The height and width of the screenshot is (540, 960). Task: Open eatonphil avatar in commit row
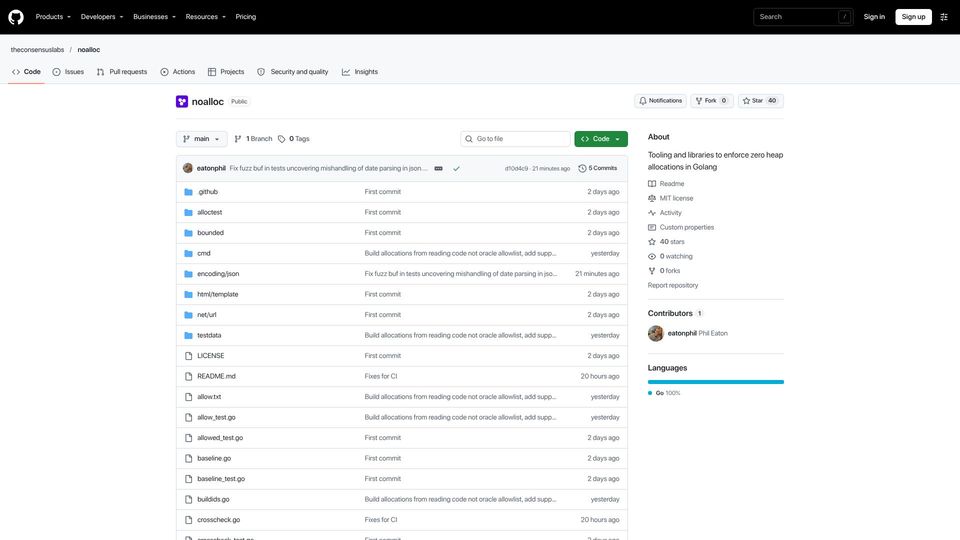click(188, 168)
